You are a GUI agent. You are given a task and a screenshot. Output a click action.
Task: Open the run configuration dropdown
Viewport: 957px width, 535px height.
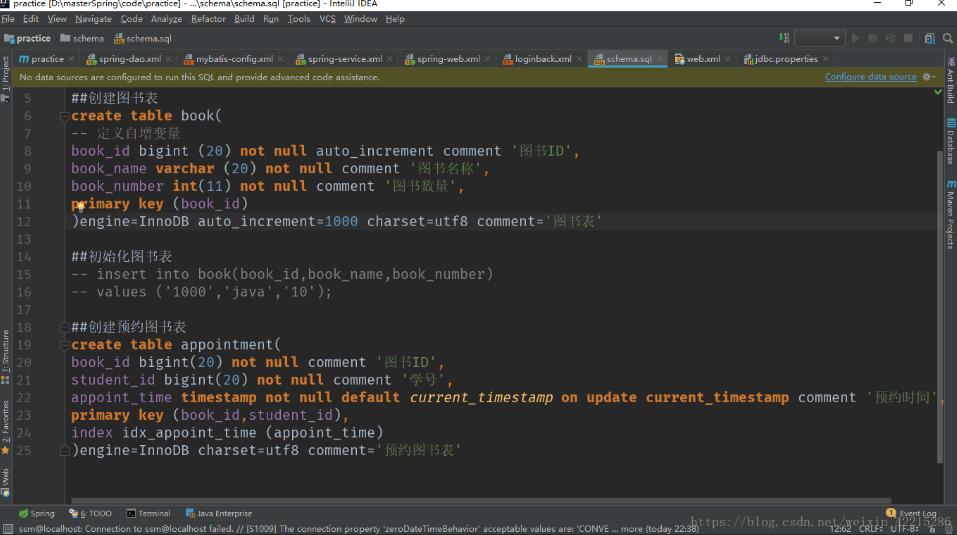820,38
